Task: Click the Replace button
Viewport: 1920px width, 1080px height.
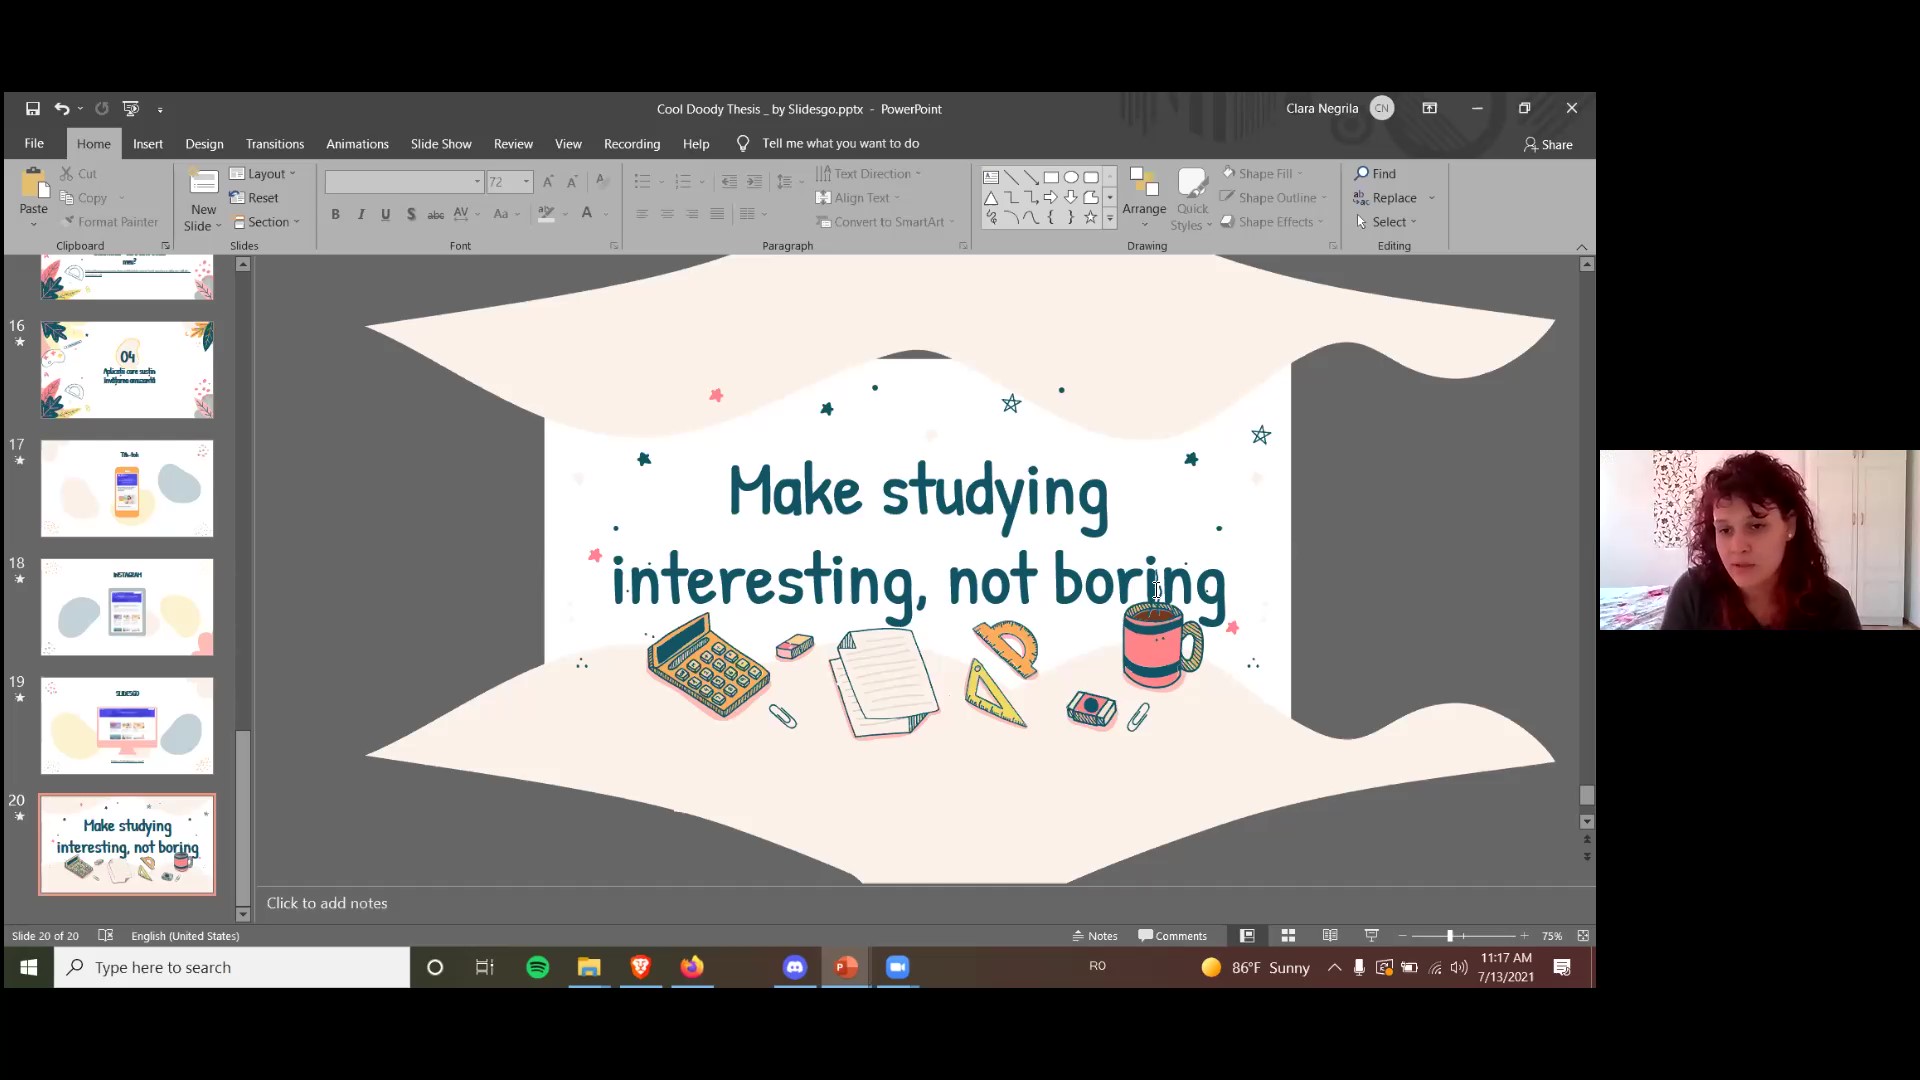Action: point(1394,198)
